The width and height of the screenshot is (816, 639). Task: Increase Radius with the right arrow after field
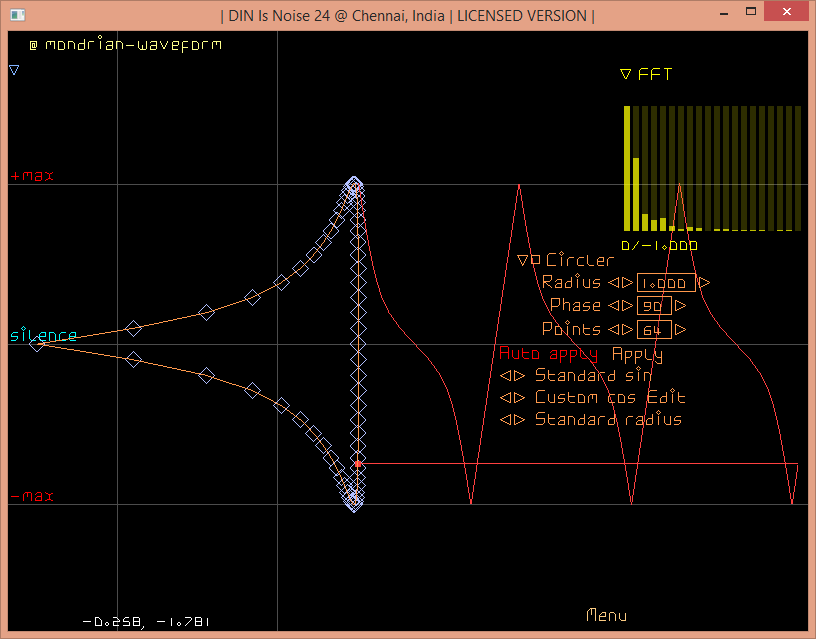704,283
